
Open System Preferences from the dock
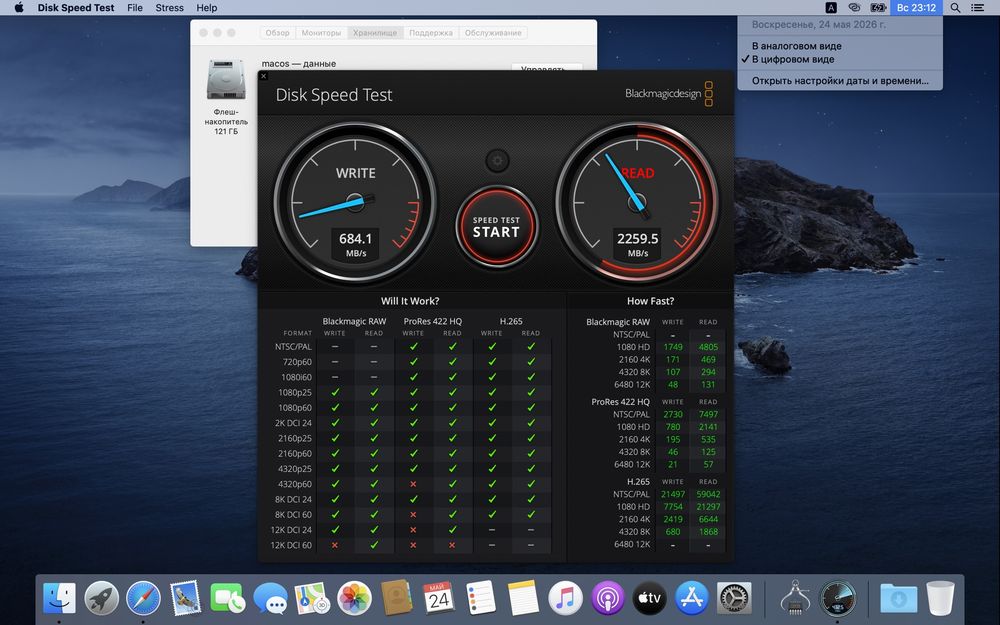coord(734,598)
